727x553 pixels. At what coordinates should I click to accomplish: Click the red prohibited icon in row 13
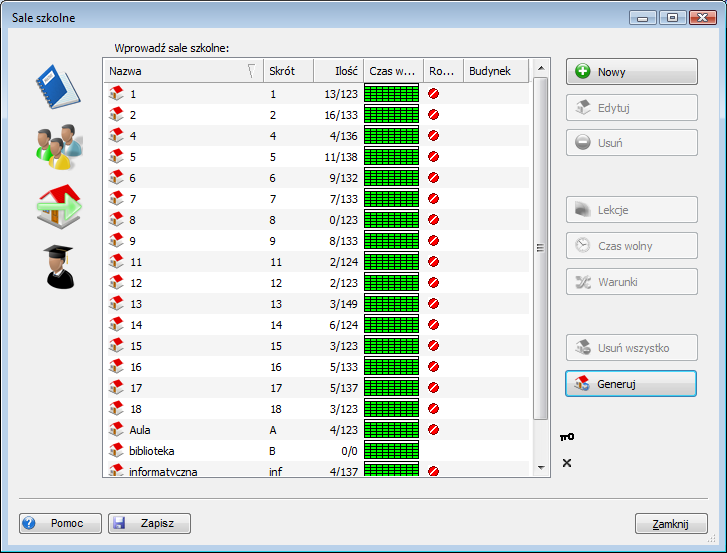[x=434, y=304]
